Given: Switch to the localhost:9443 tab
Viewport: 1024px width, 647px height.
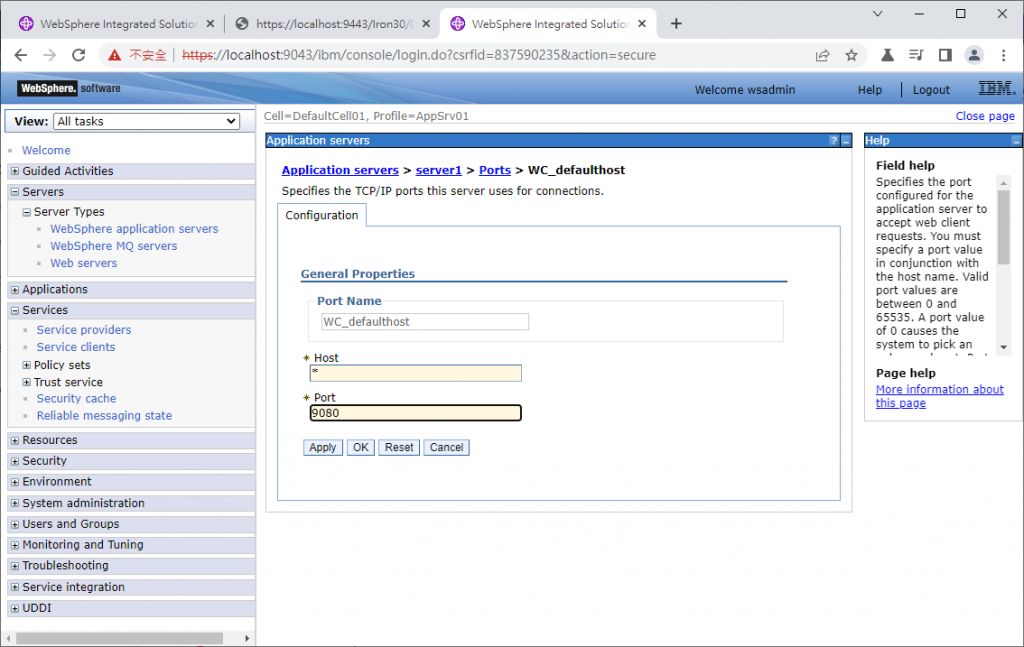Looking at the screenshot, I should [332, 24].
